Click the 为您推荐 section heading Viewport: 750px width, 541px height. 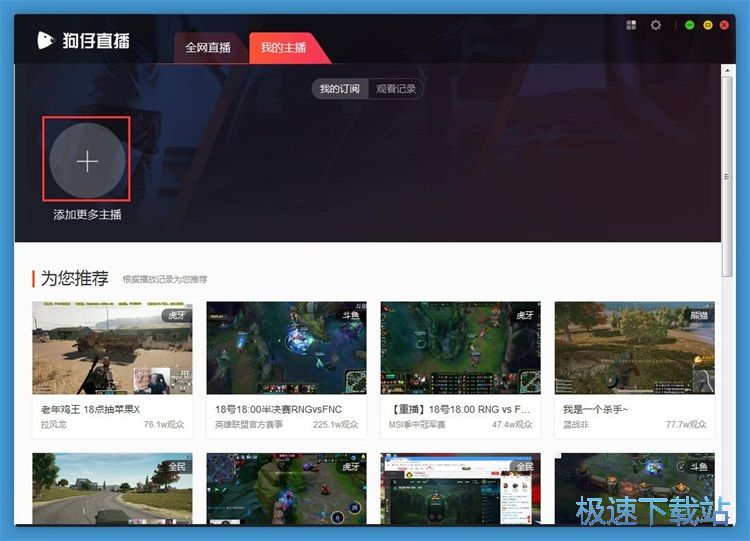point(75,278)
